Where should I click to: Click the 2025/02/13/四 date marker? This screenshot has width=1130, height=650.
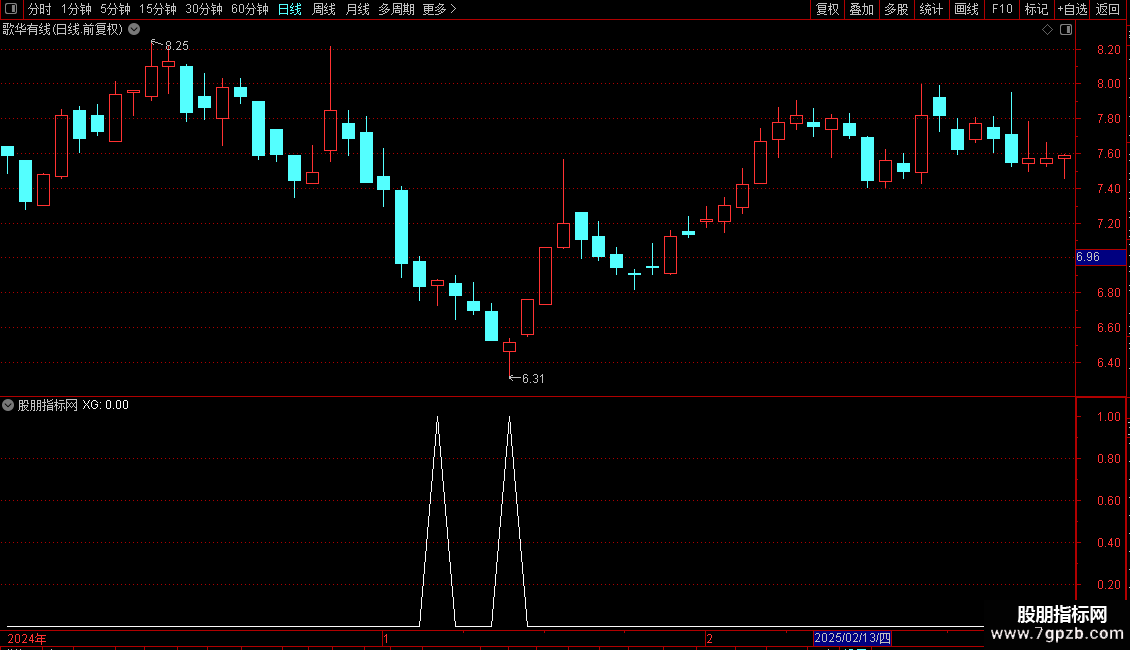853,638
